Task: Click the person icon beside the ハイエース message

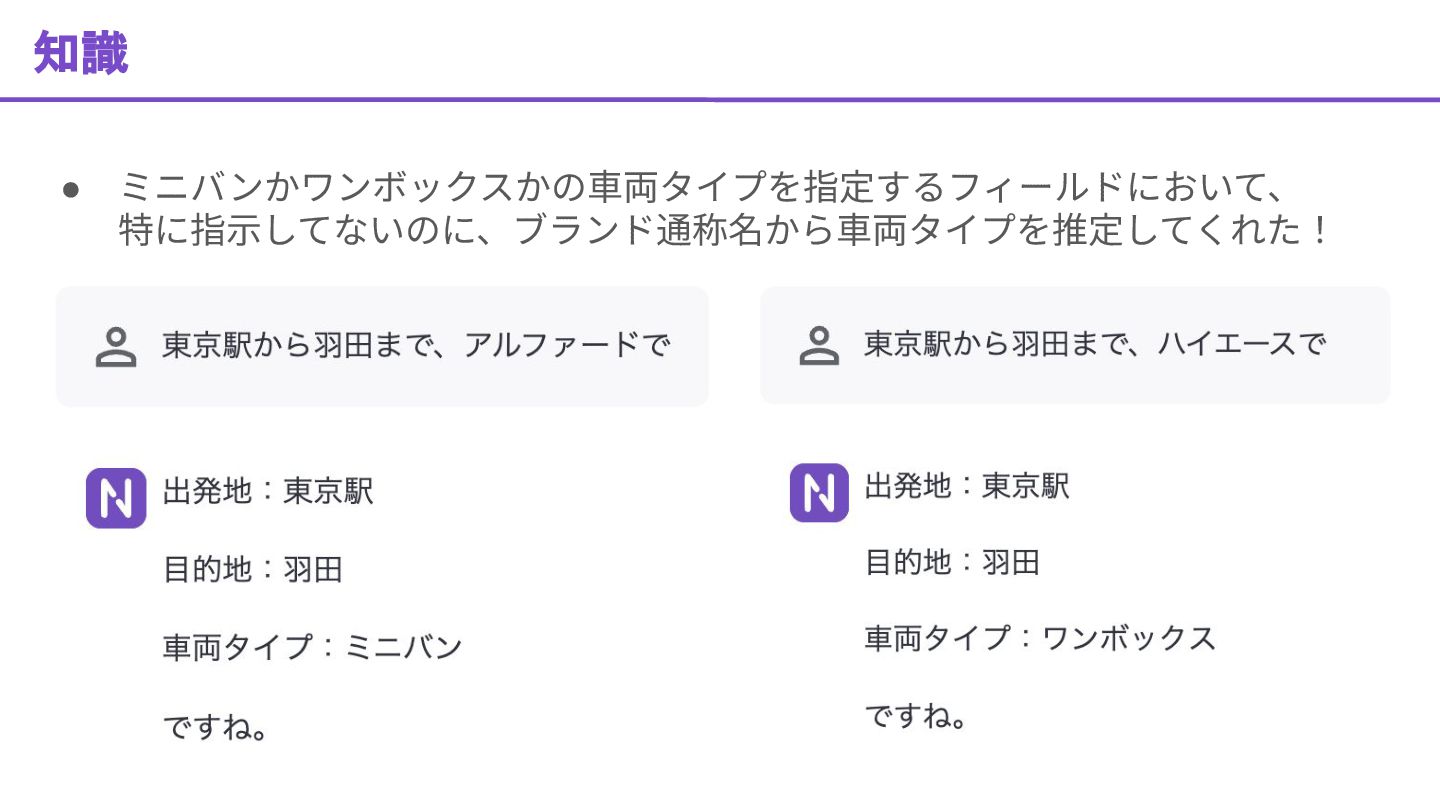Action: pyautogui.click(x=819, y=346)
